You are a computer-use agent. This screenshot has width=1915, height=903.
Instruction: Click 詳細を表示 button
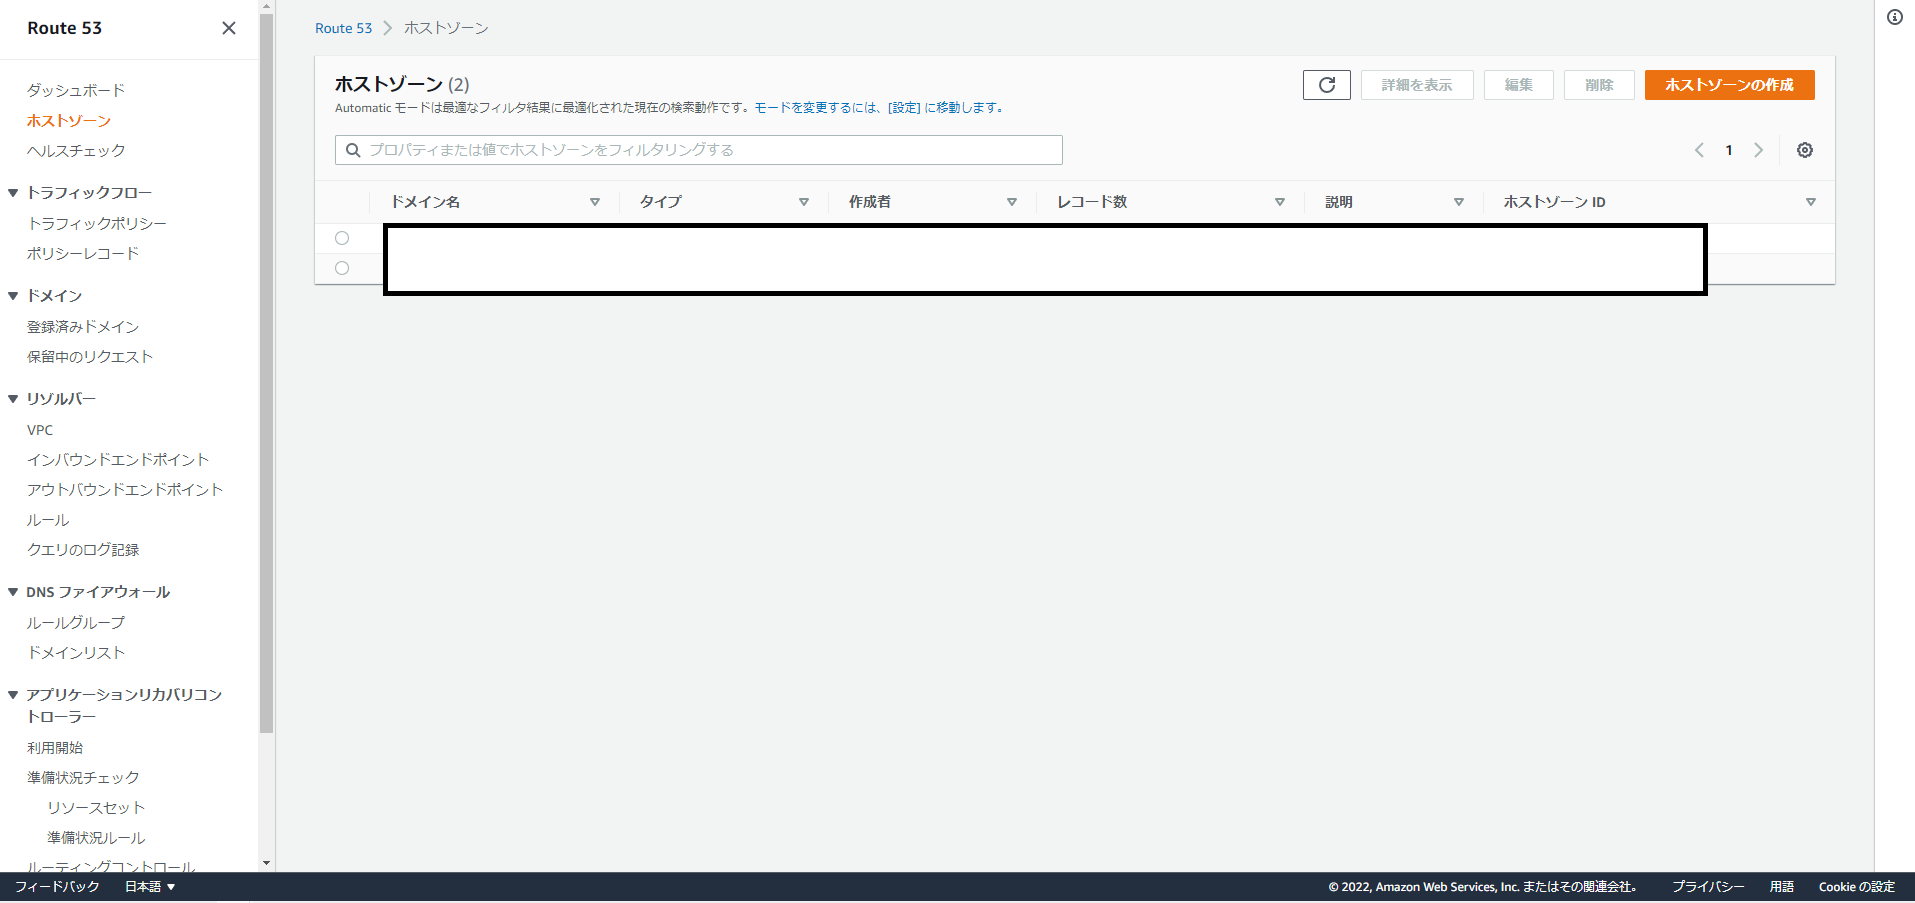[1416, 85]
